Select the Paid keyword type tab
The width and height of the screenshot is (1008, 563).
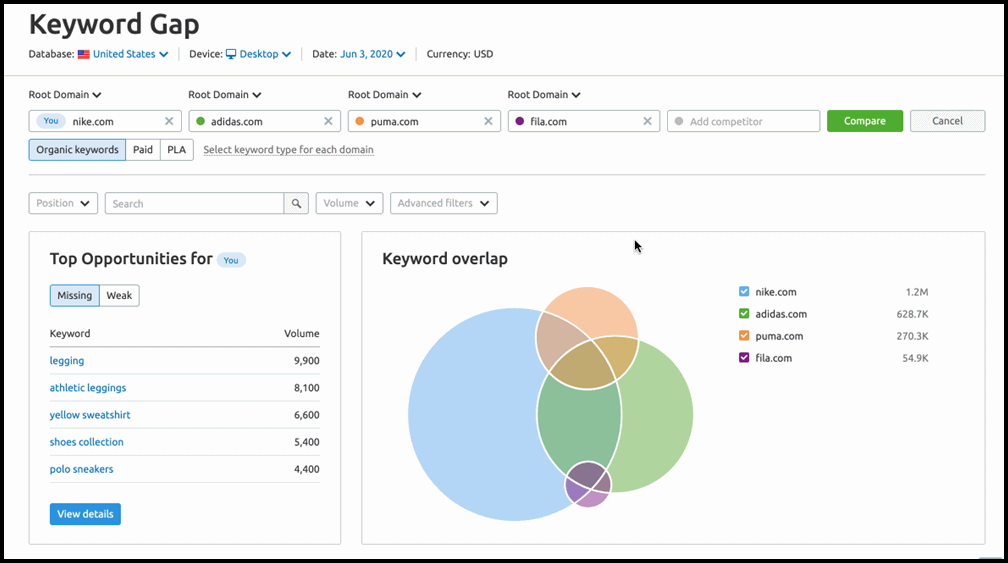tap(143, 150)
